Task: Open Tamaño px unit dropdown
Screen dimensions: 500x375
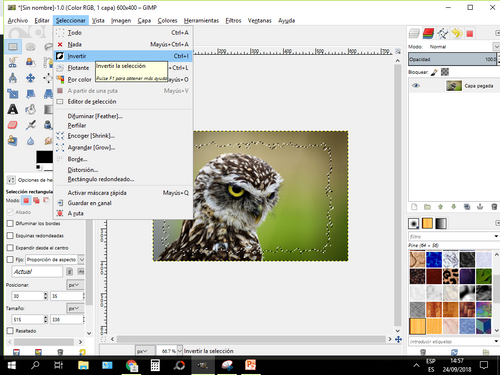Action: 75,308
